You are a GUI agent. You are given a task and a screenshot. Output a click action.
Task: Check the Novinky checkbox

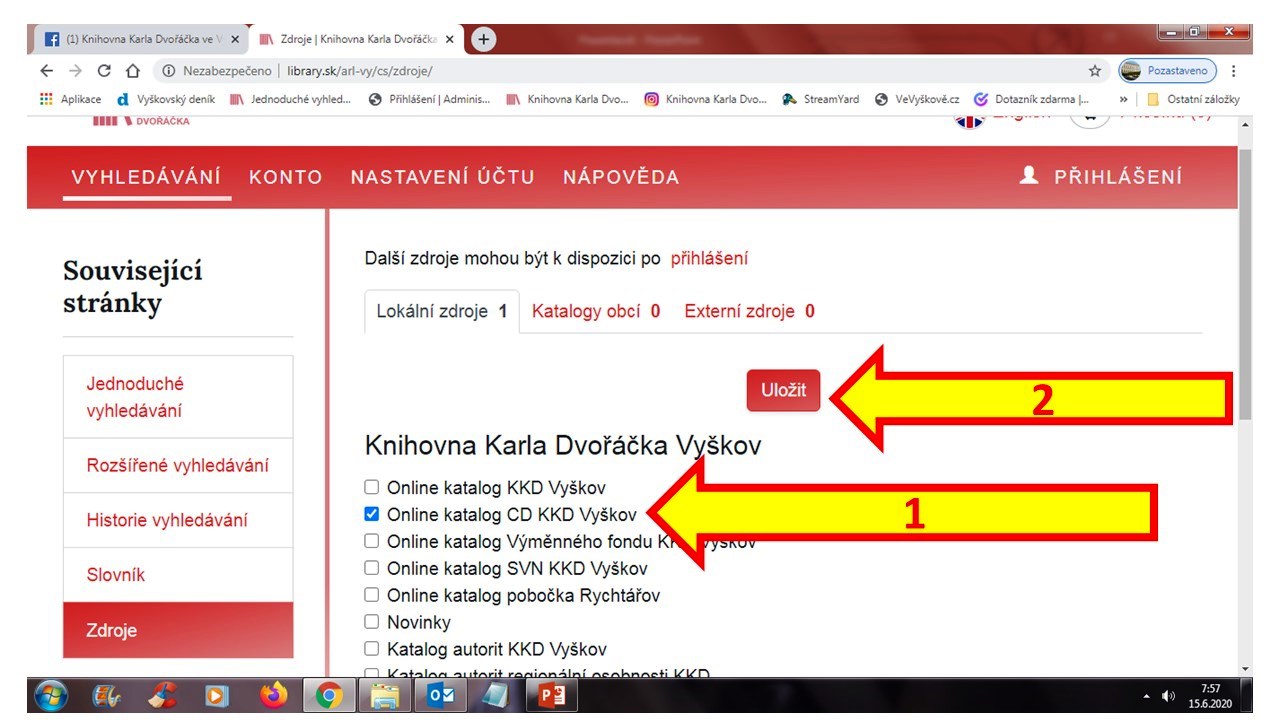point(372,622)
